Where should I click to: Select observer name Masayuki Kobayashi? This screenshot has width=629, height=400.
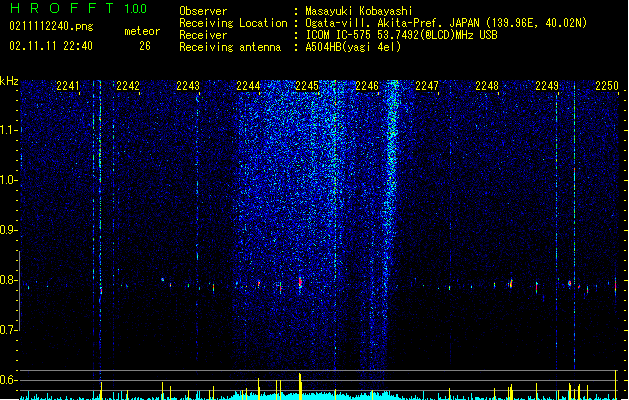tap(359, 11)
